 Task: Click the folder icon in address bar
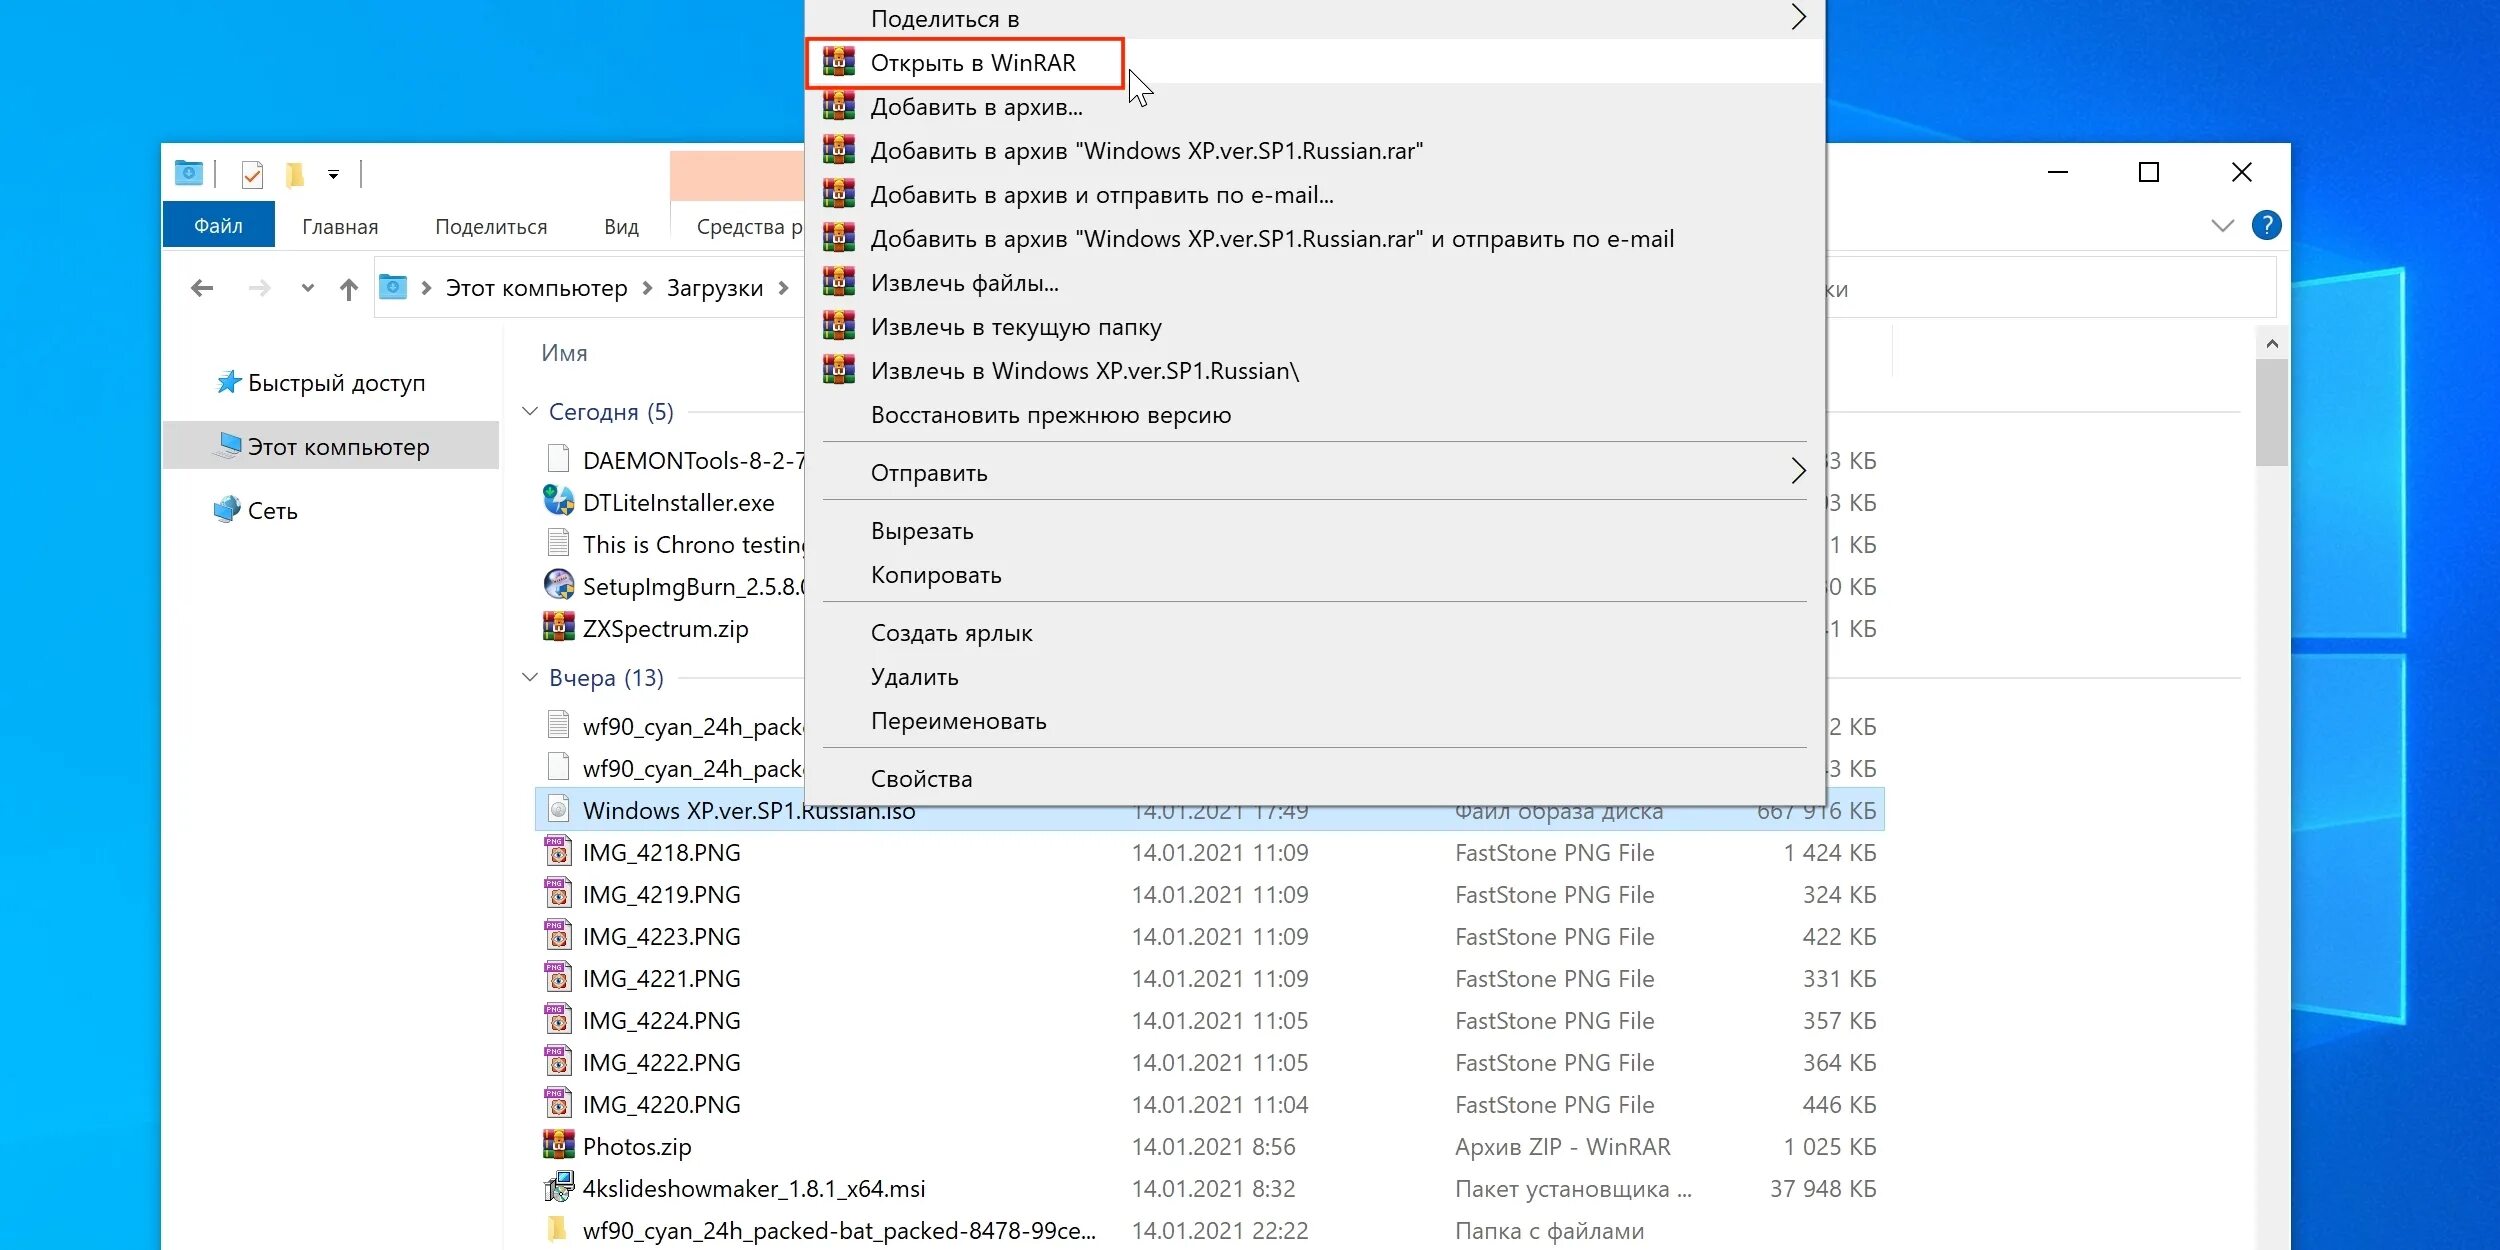coord(393,288)
